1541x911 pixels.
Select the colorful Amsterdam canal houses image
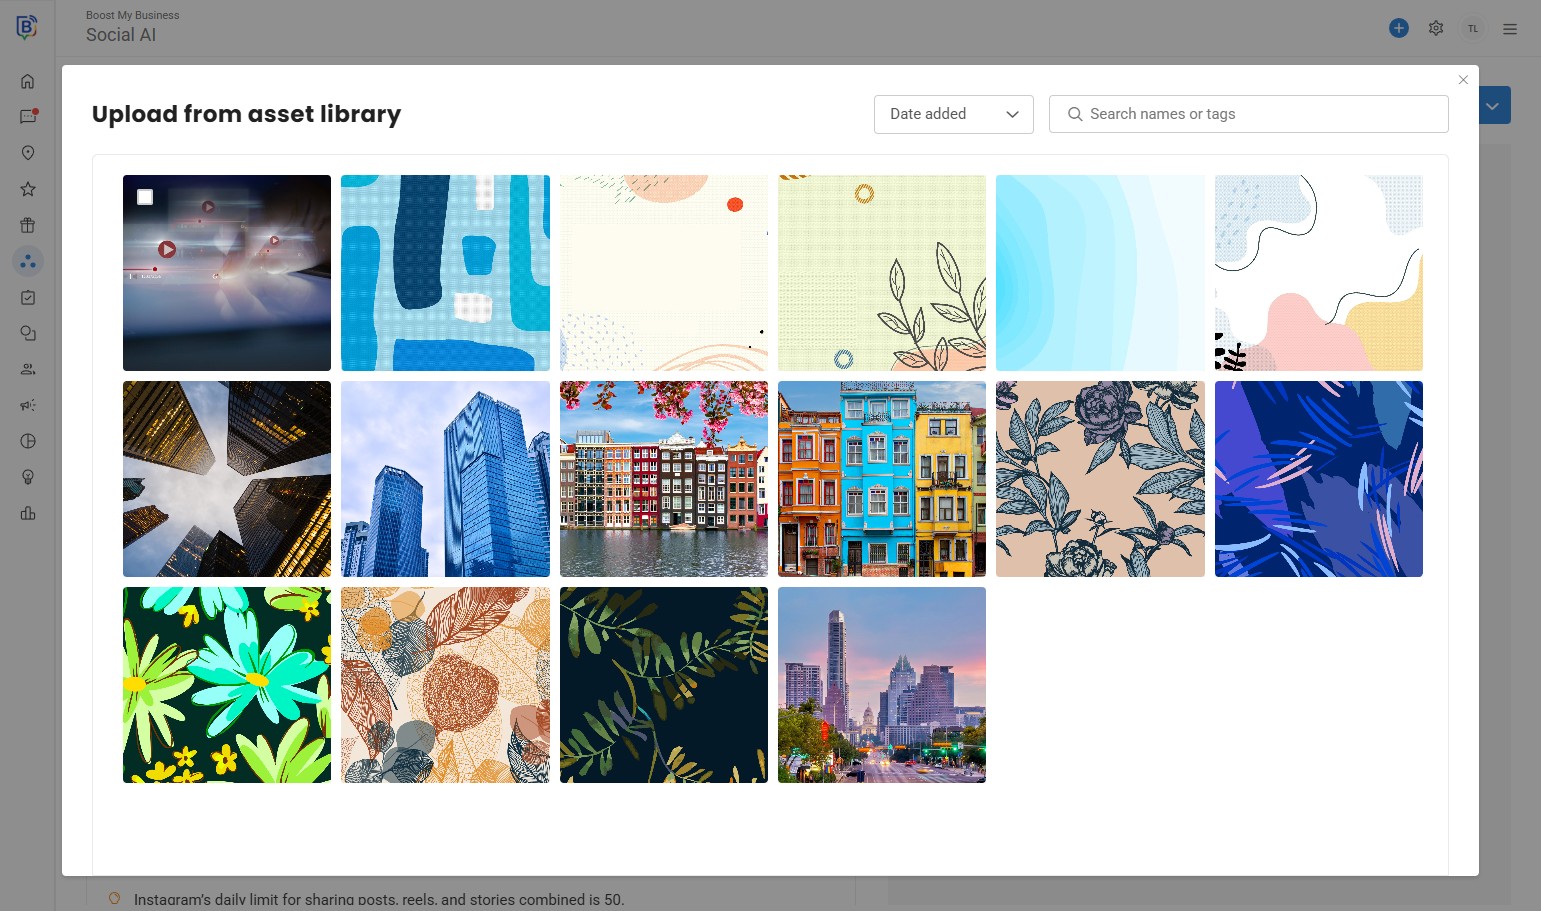pyautogui.click(x=664, y=479)
